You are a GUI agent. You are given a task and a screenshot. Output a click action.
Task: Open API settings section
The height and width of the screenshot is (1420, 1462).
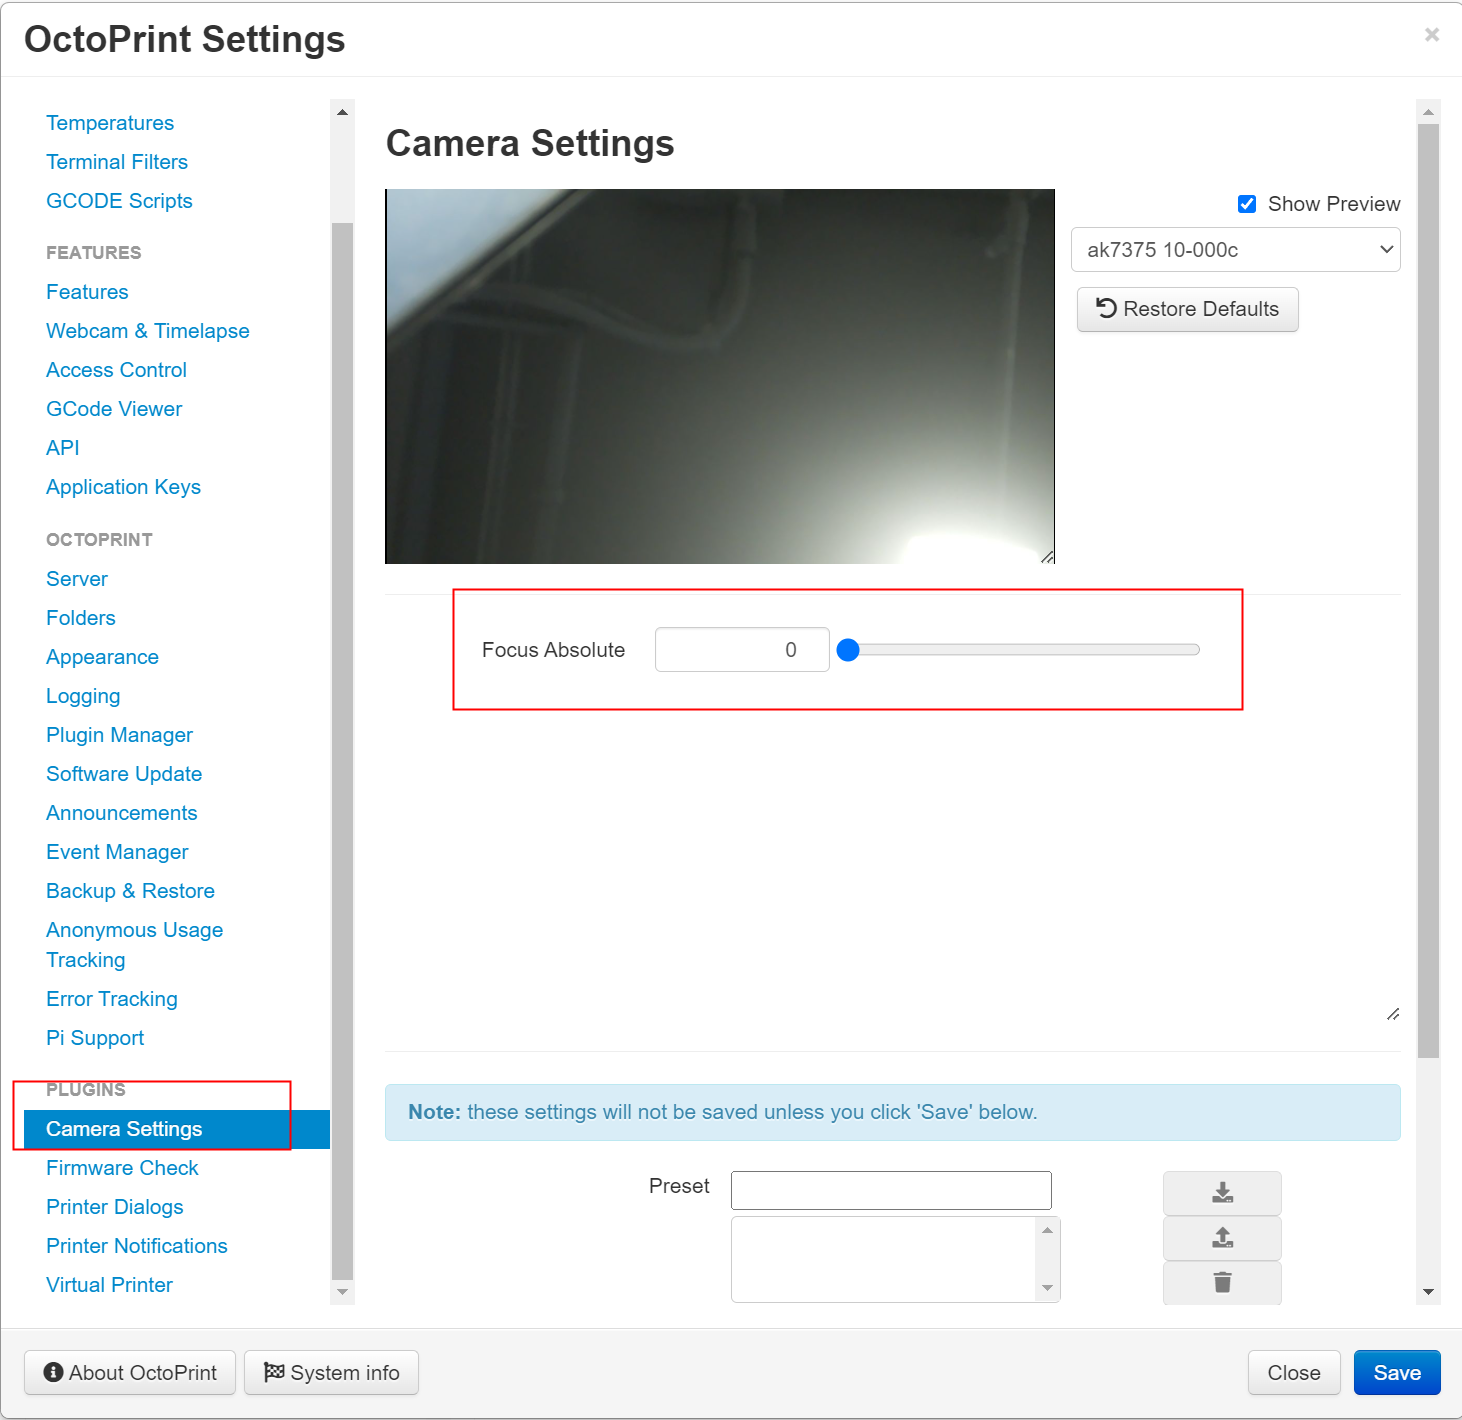tap(63, 448)
